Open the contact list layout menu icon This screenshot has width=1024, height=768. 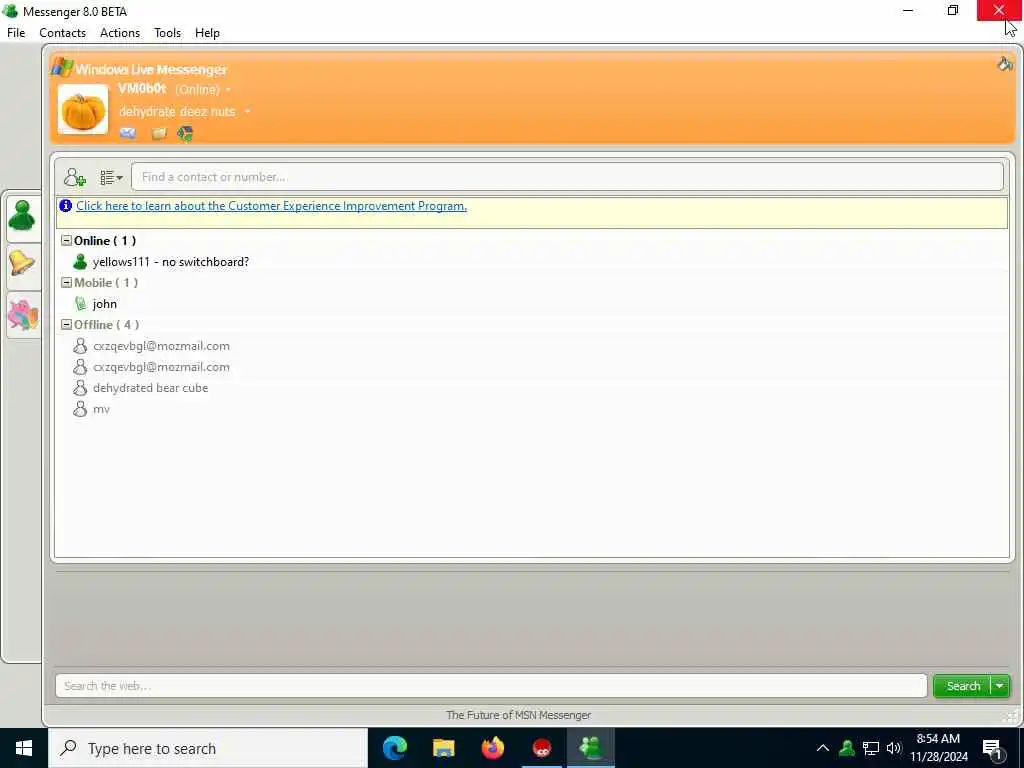111,177
